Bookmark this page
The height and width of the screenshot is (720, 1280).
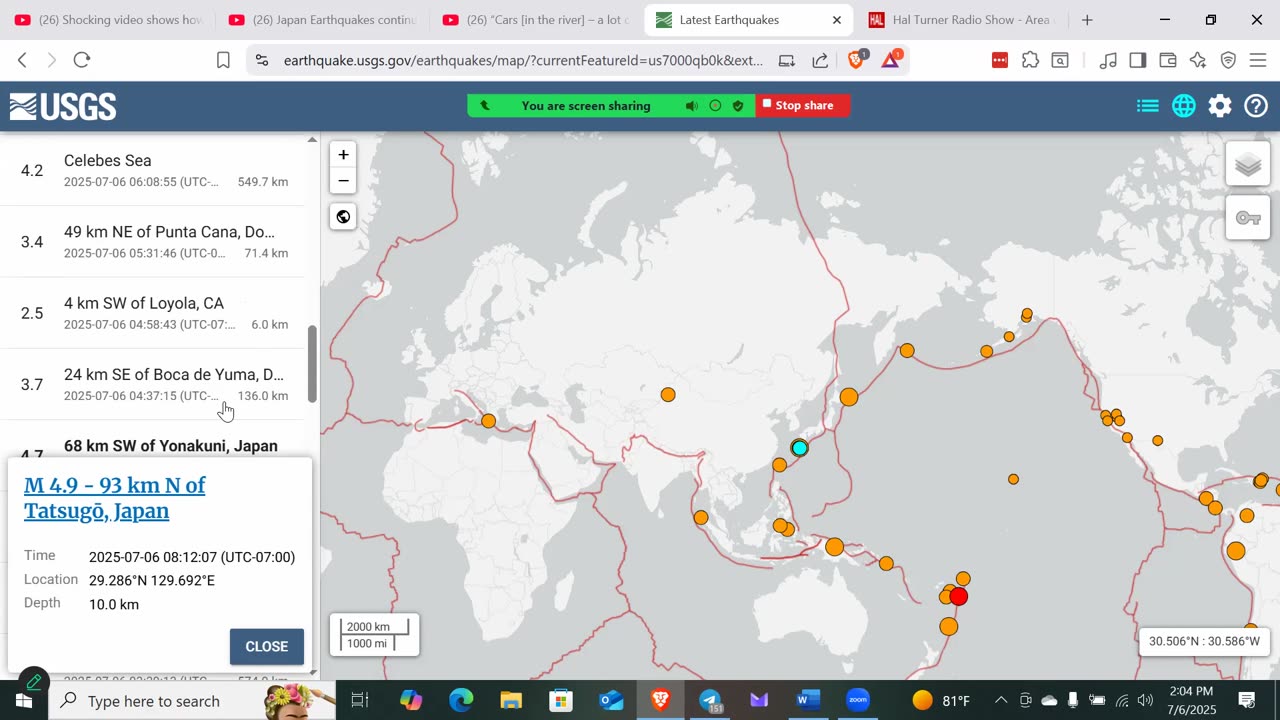(224, 60)
